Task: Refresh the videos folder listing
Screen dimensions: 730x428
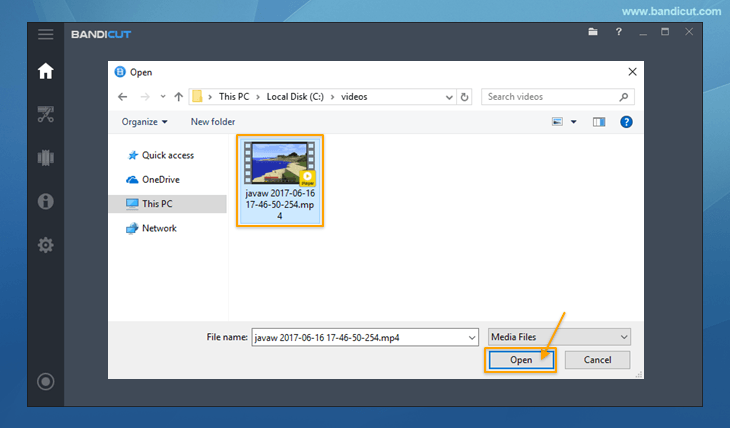Action: tap(464, 97)
